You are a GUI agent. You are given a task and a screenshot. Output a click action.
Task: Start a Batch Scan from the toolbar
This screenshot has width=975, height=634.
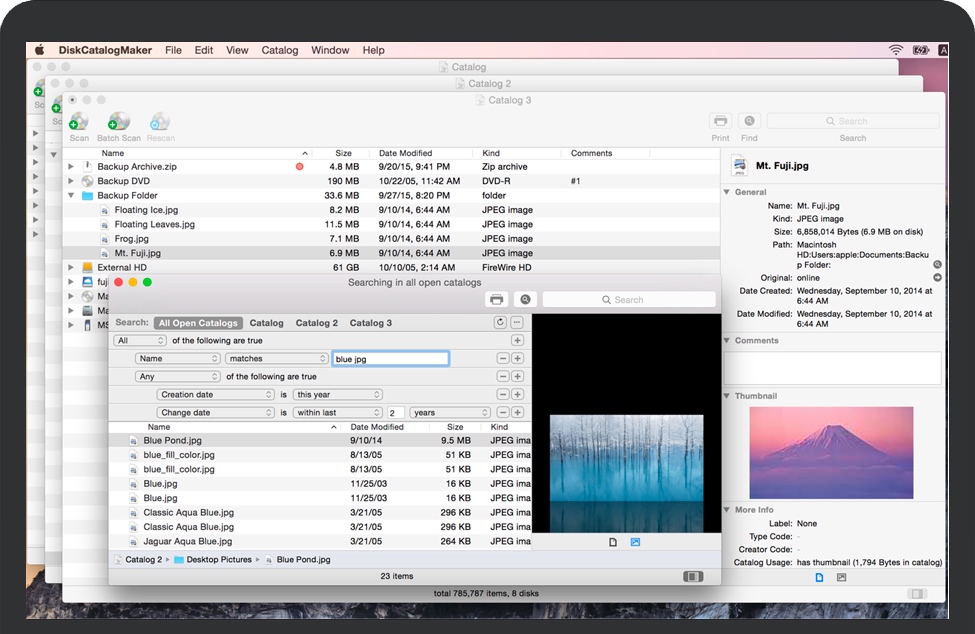pyautogui.click(x=119, y=122)
